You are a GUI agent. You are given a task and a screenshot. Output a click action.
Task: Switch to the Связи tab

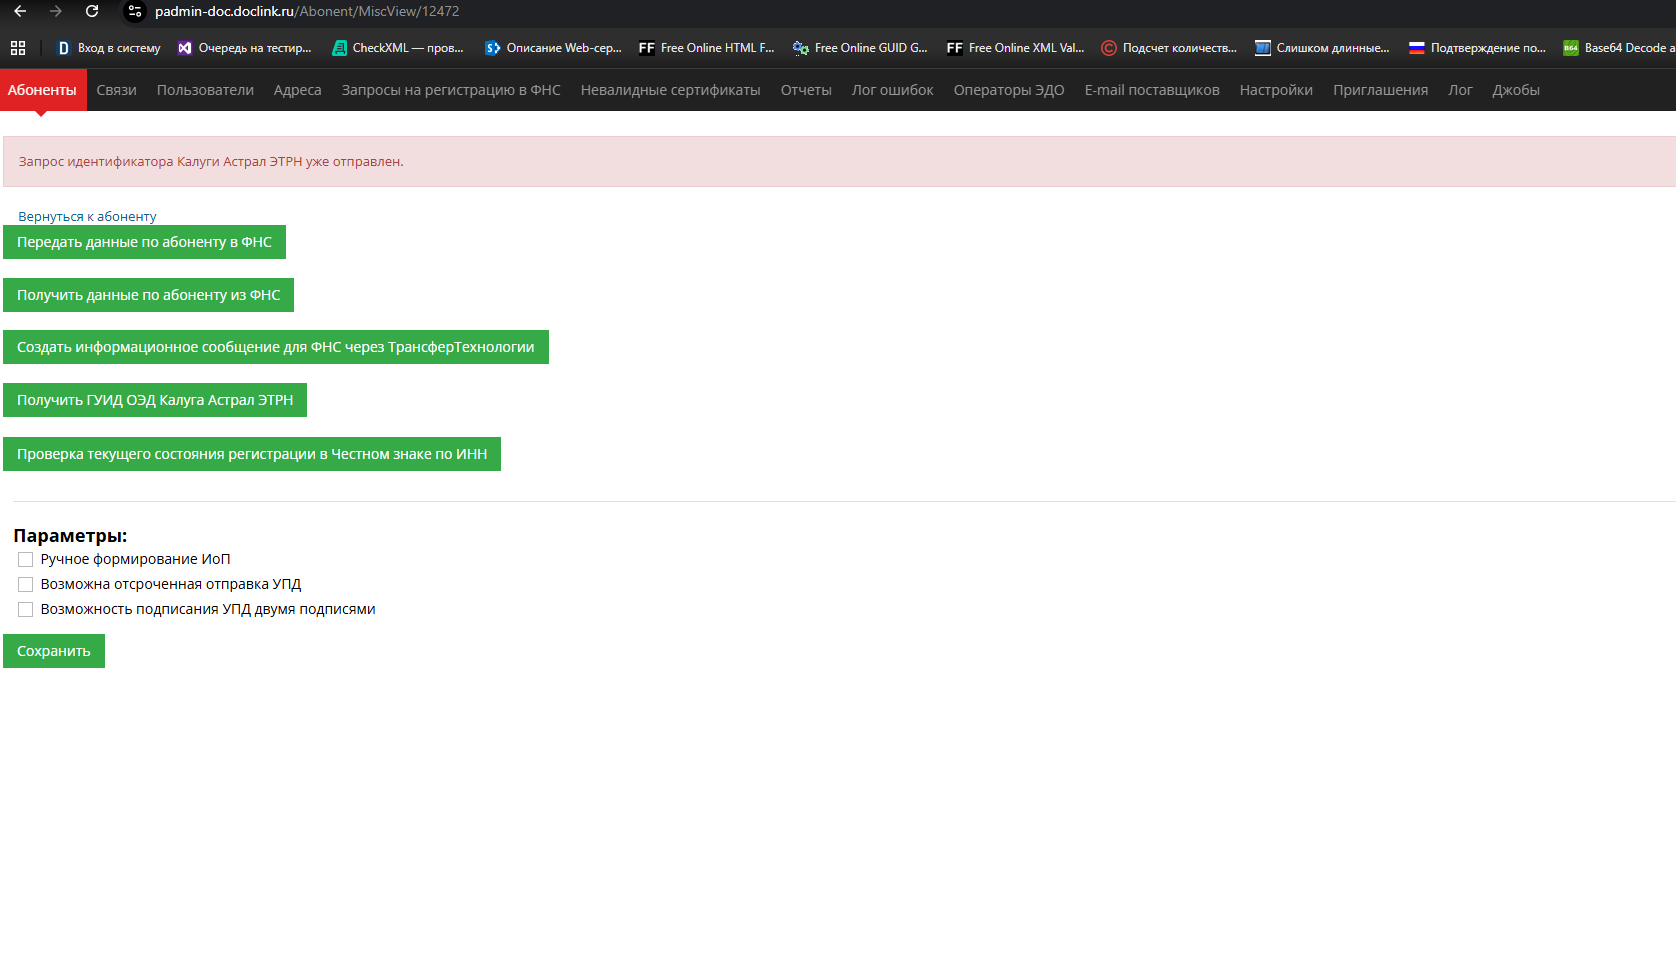coord(116,90)
